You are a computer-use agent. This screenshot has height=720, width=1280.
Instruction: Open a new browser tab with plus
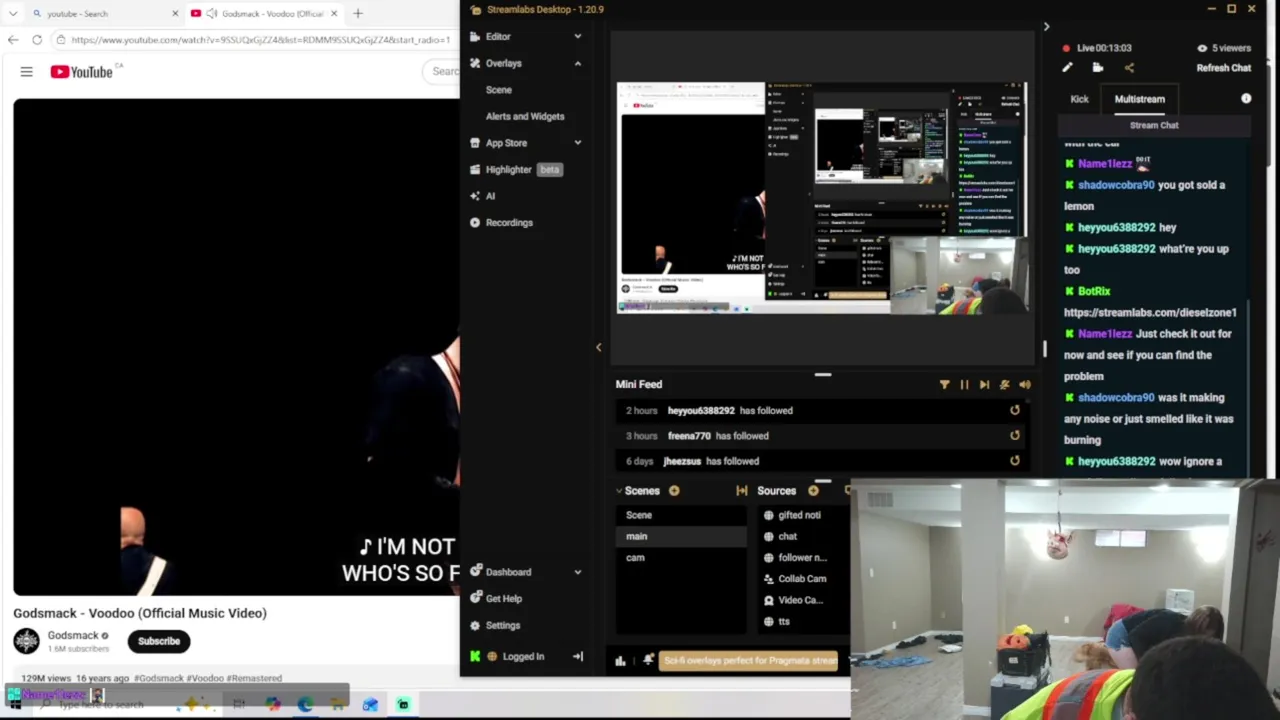coord(357,14)
